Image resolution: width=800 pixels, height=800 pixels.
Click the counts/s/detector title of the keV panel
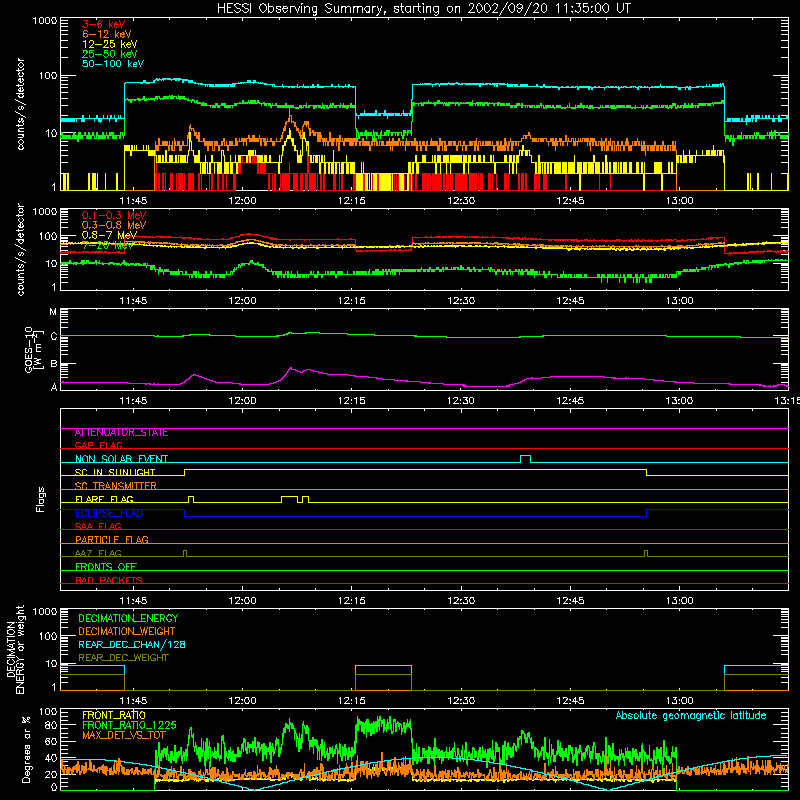[20, 104]
